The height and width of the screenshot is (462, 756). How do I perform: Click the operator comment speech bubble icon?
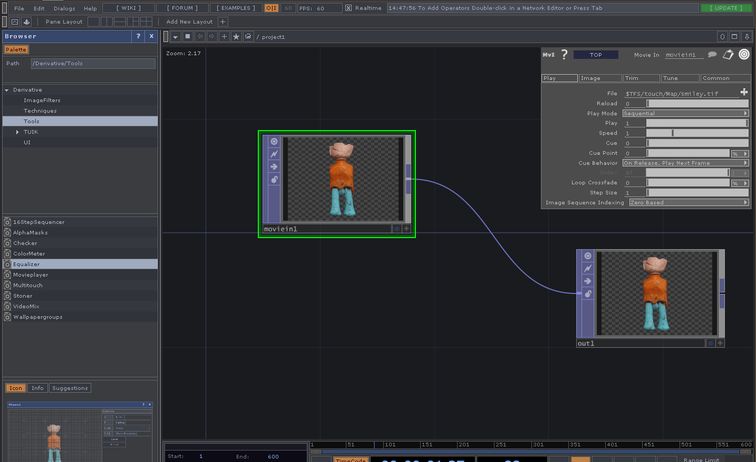point(713,55)
